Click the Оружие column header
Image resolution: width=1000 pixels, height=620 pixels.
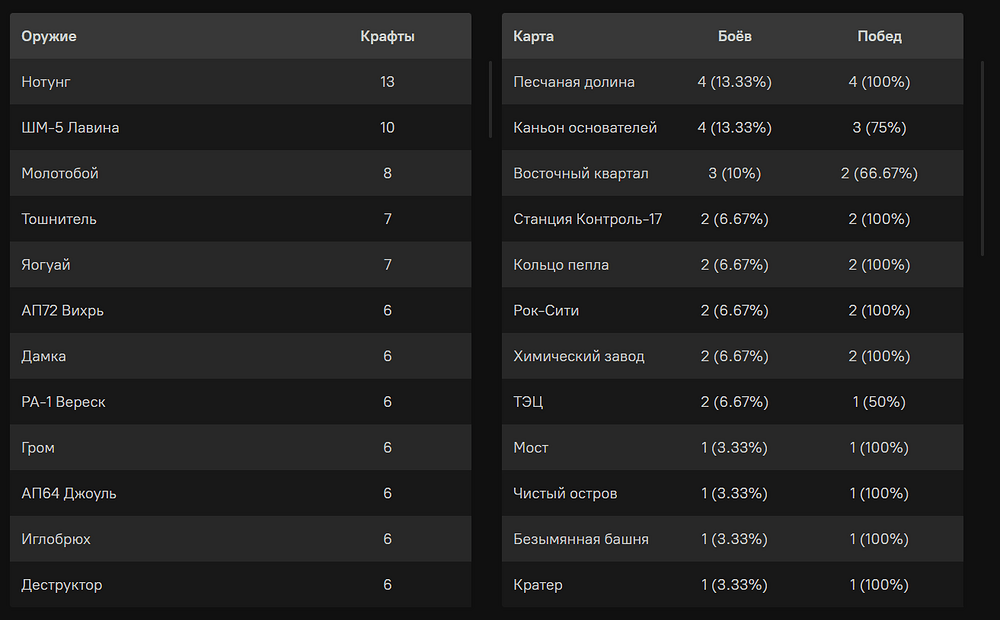(48, 36)
